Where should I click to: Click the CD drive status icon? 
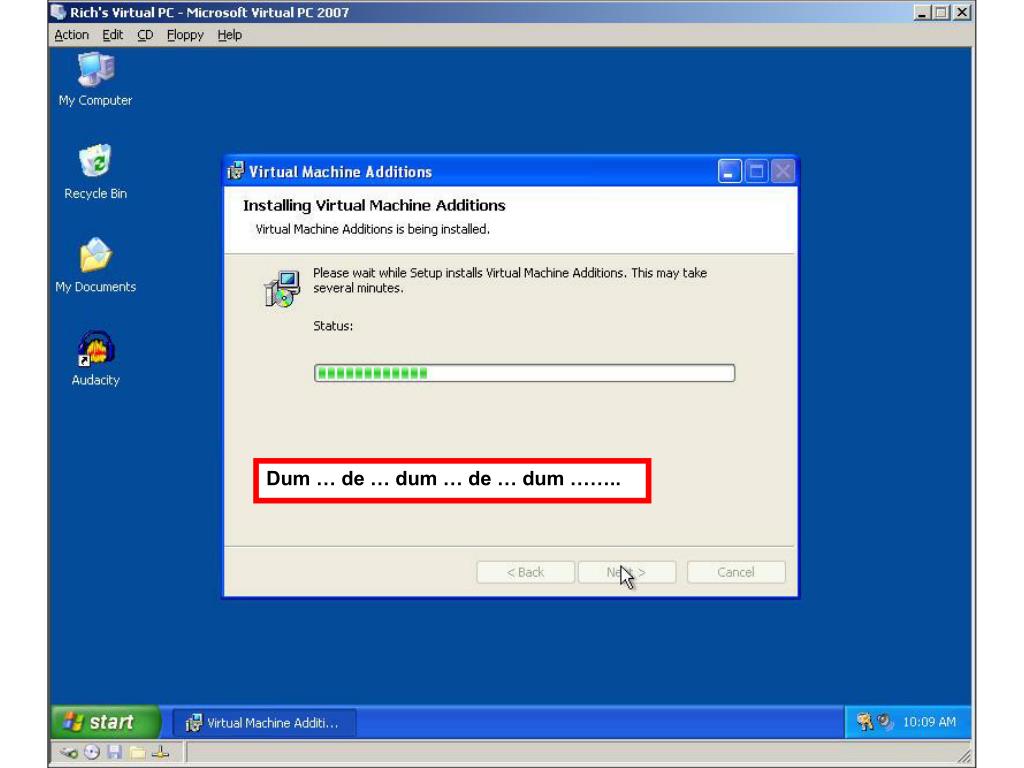pos(92,752)
